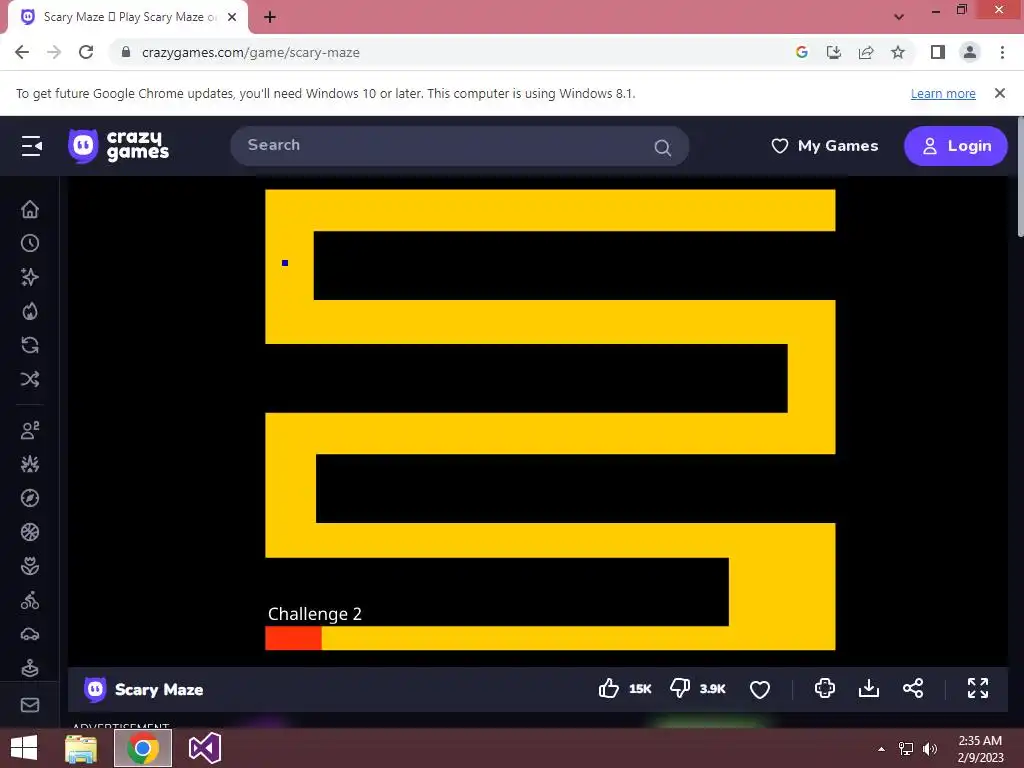The height and width of the screenshot is (768, 1024).
Task: Open New games sparkle icon in sidebar
Action: (30, 277)
